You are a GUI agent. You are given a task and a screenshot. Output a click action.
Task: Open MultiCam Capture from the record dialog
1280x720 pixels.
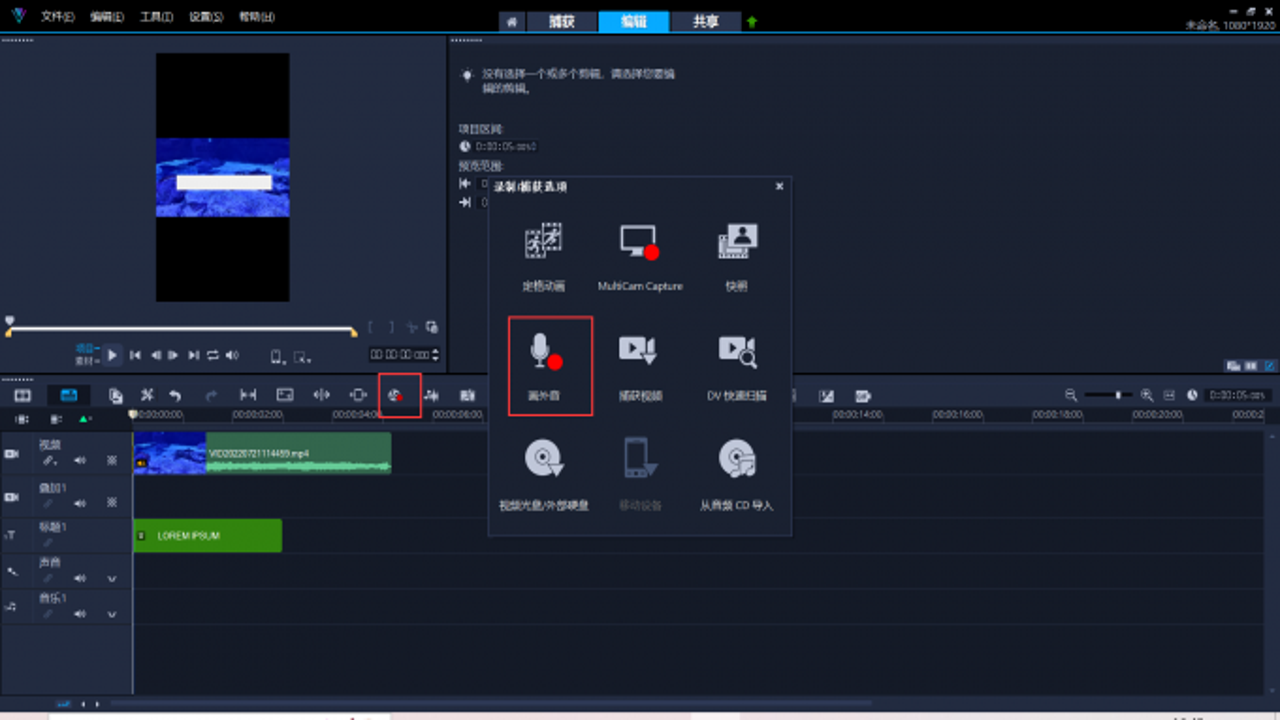click(x=640, y=257)
